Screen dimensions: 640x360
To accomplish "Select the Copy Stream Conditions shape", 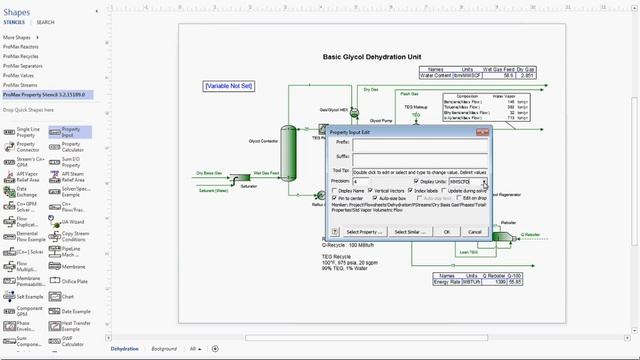I will tap(69, 236).
